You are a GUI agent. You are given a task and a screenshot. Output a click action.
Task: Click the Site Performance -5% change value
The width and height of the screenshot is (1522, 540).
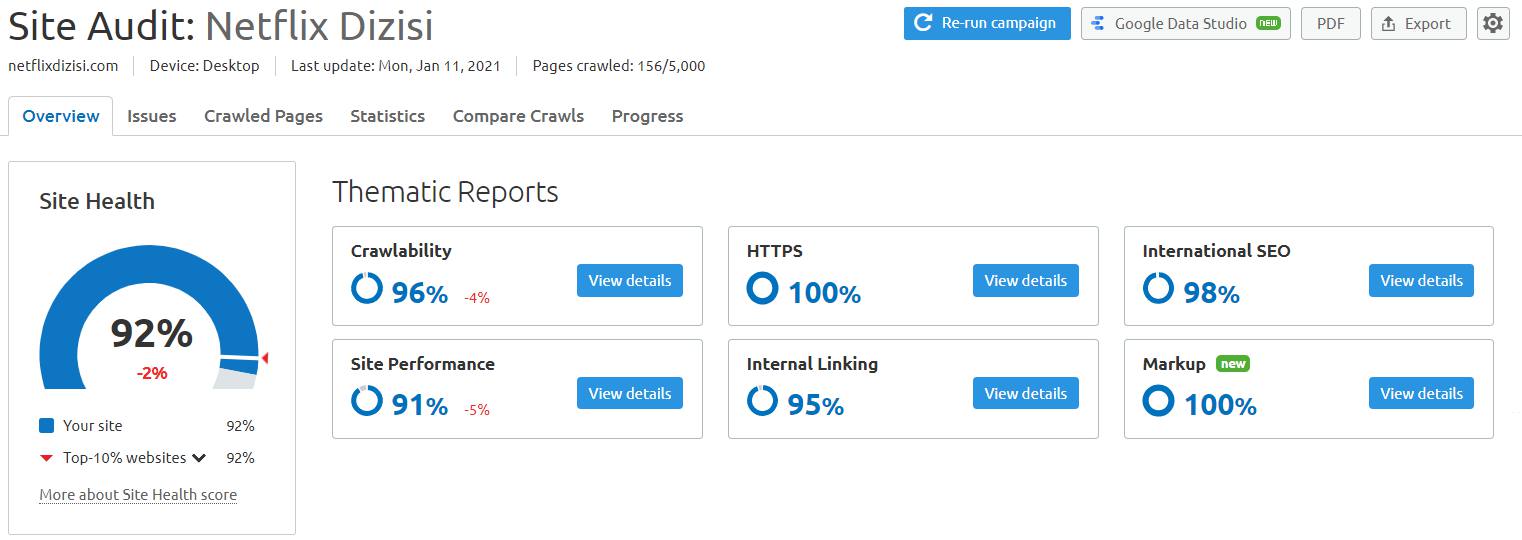click(x=477, y=409)
